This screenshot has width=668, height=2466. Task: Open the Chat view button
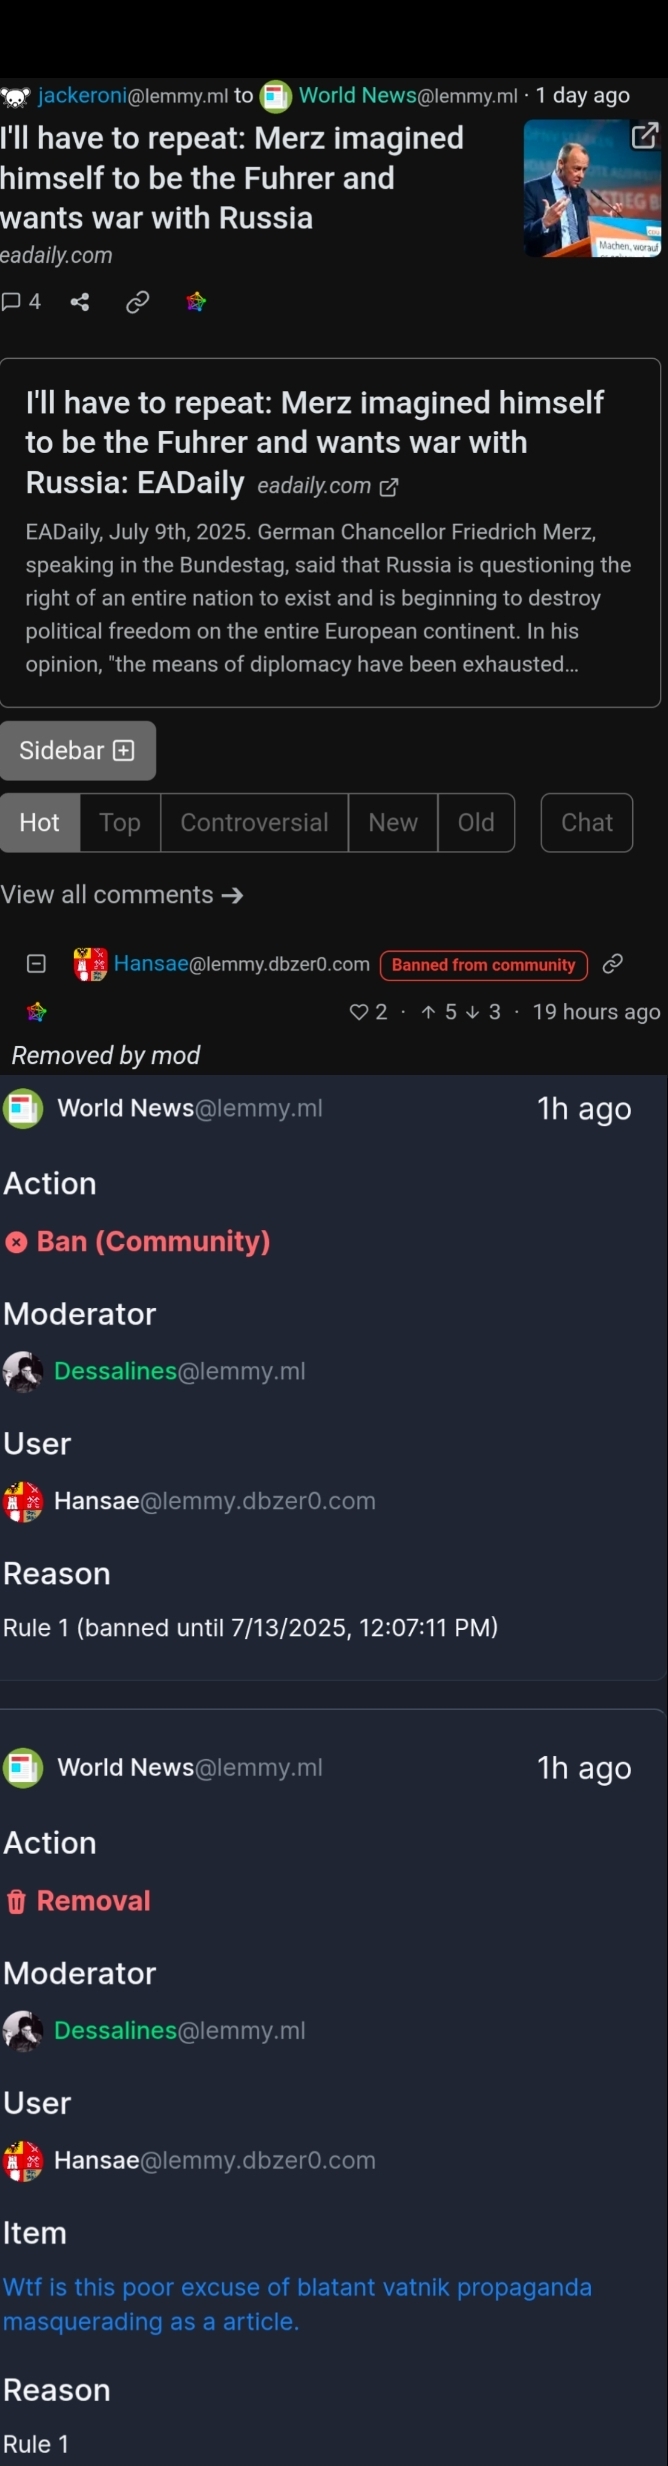[587, 822]
